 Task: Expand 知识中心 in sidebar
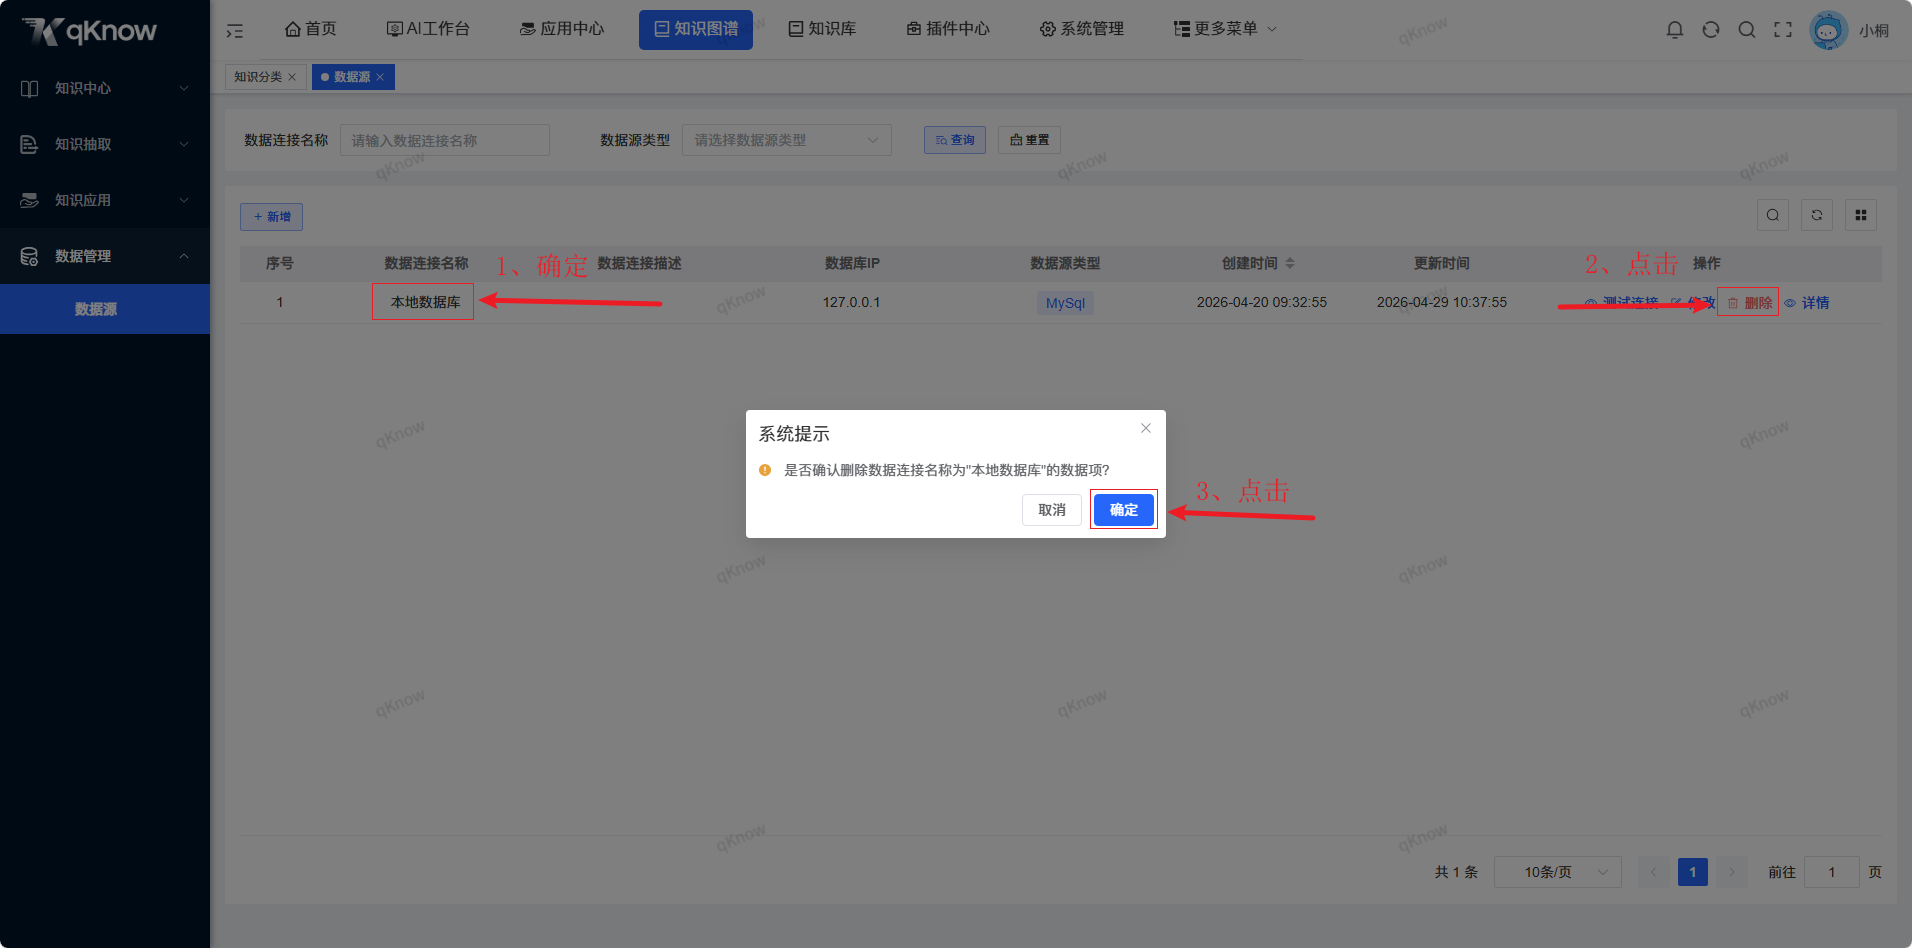(x=105, y=88)
